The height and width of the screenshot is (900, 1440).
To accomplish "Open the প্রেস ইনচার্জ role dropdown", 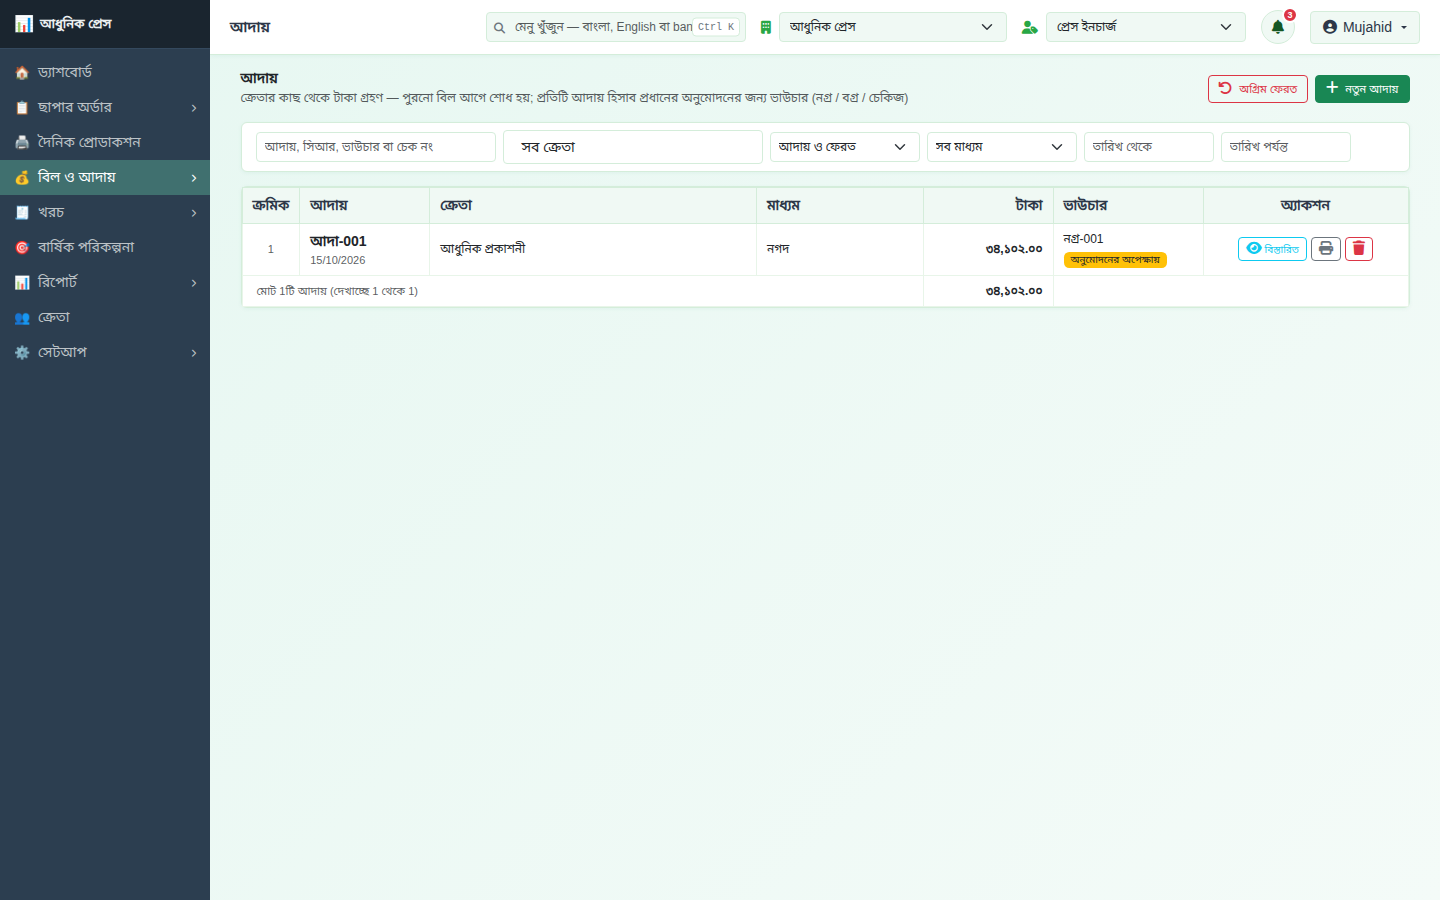I will [1145, 27].
